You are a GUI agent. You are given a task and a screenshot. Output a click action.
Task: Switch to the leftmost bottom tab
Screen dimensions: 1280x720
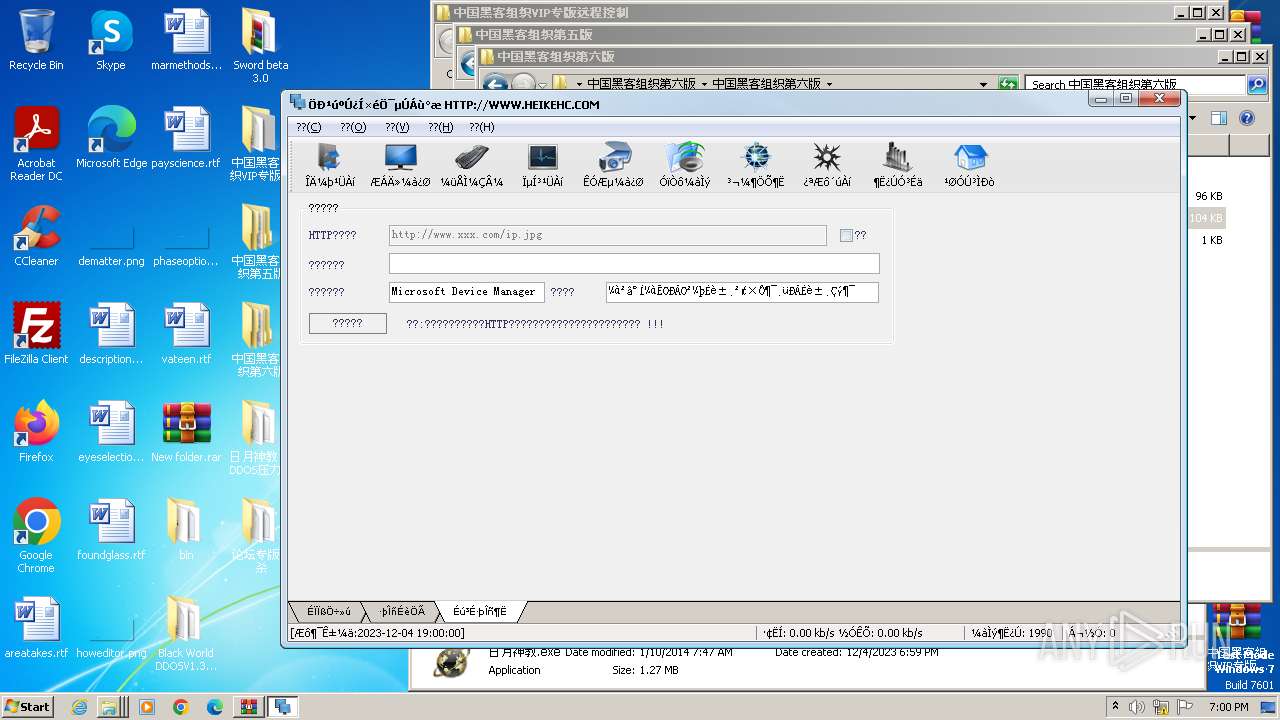(x=329, y=611)
